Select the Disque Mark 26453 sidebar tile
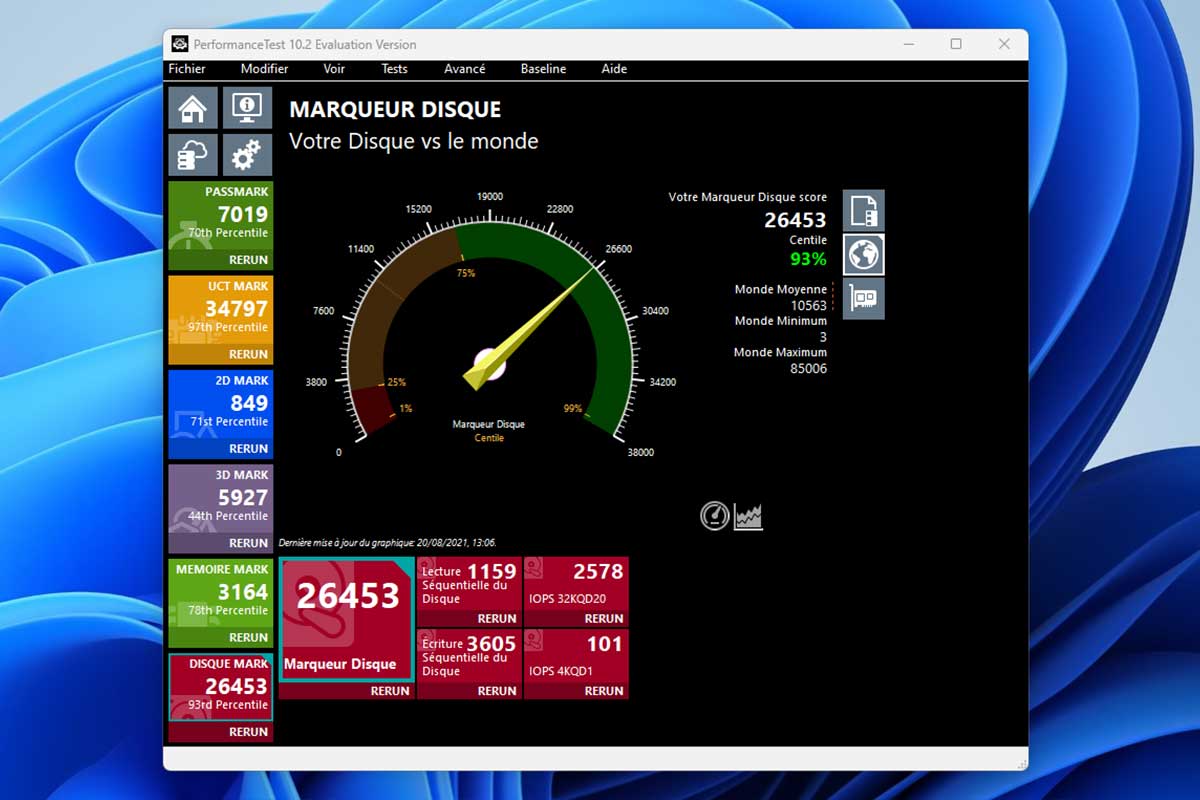1200x800 pixels. pyautogui.click(x=220, y=687)
